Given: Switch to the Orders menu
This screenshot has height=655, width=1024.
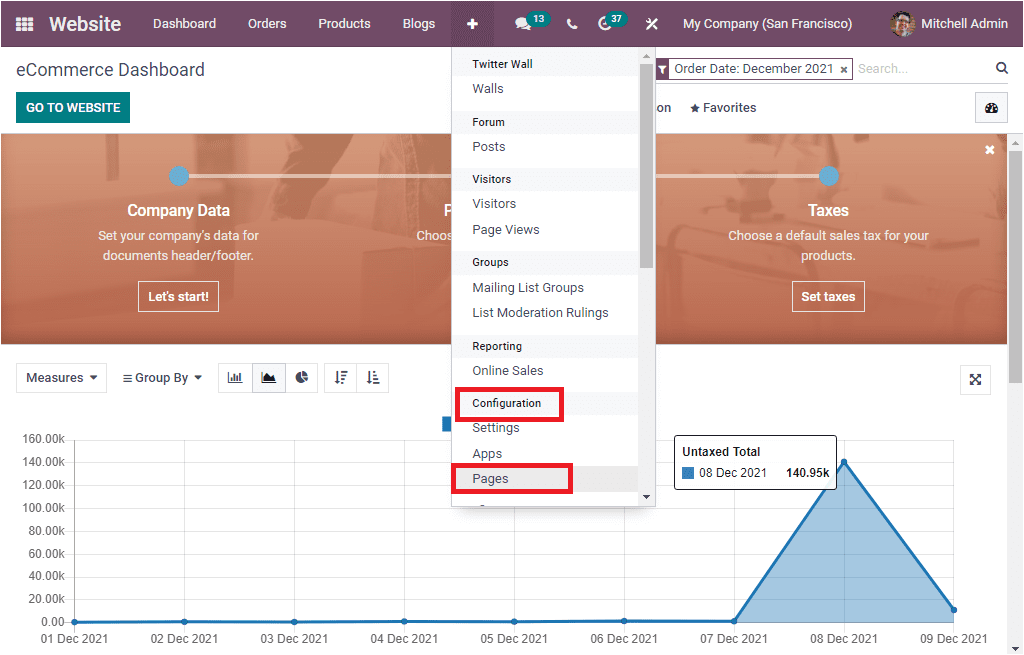Looking at the screenshot, I should 267,23.
